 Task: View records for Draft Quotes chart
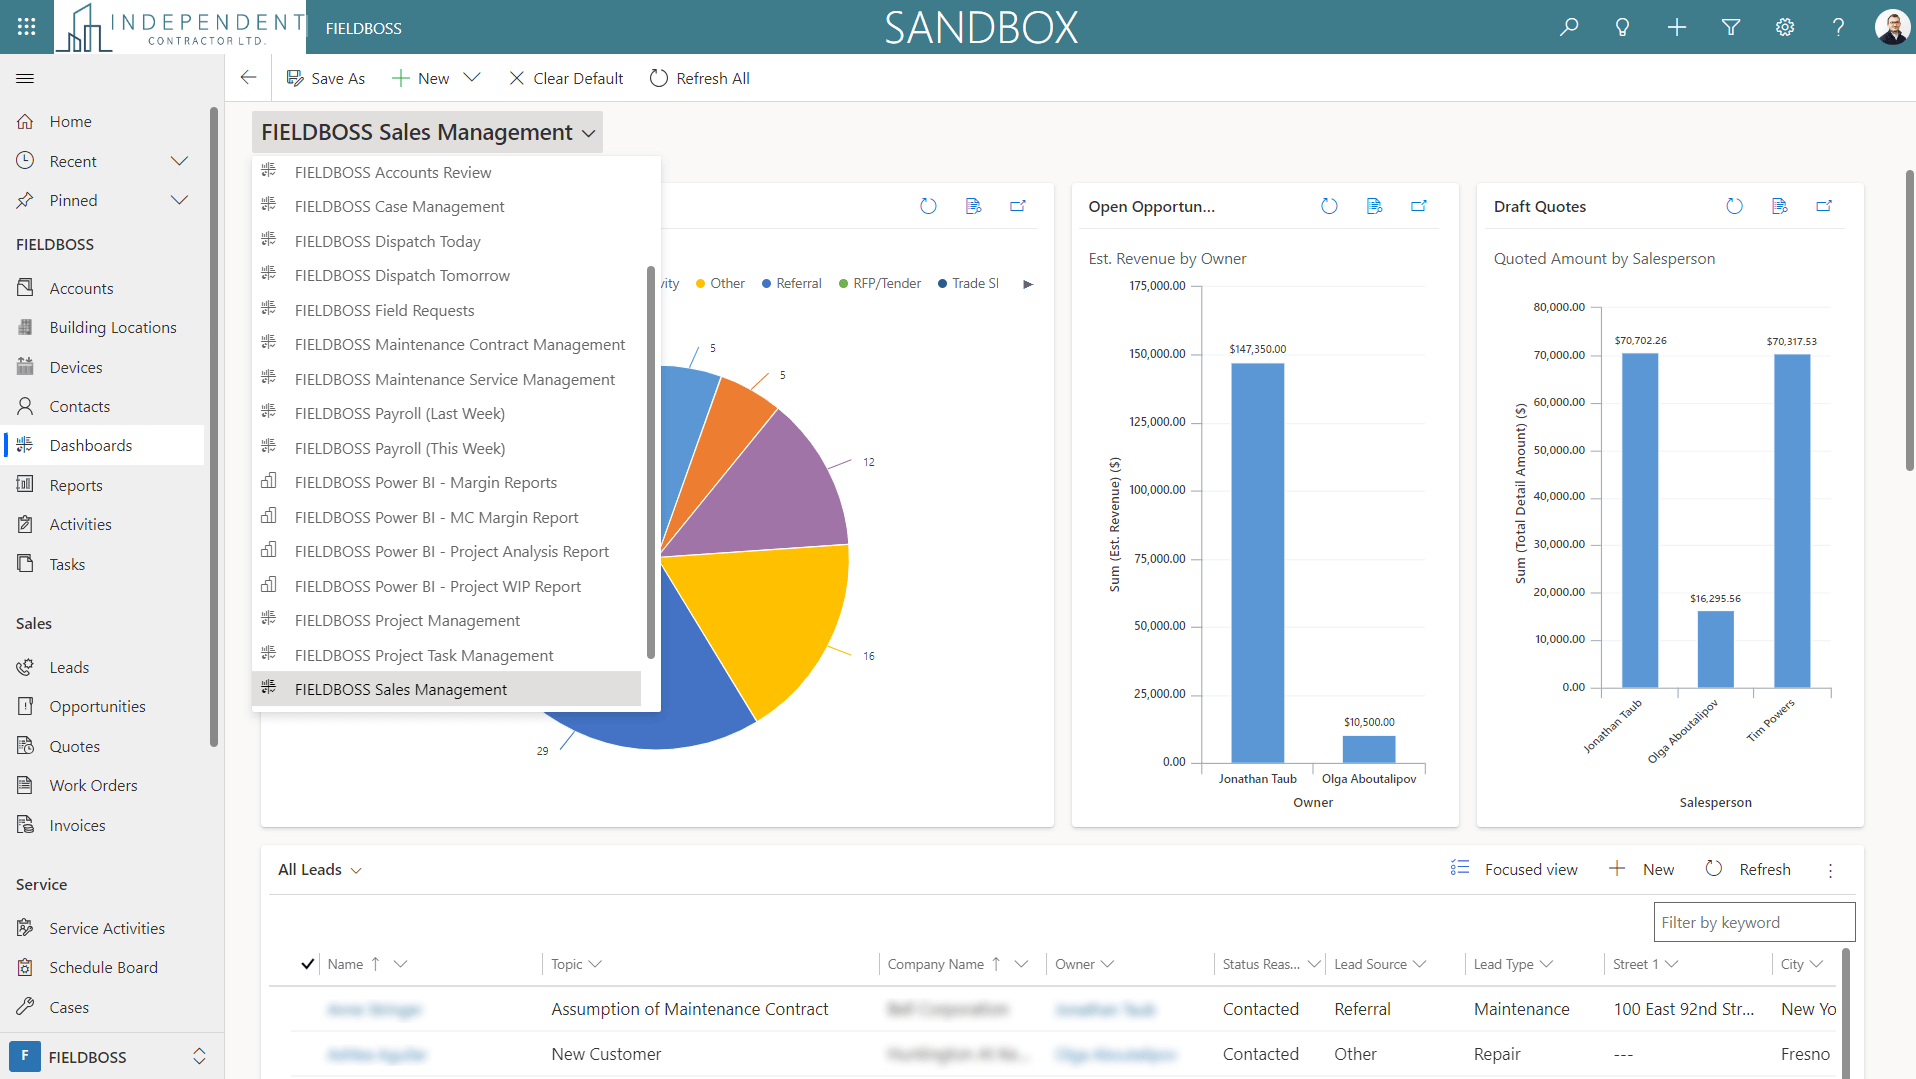(1779, 206)
